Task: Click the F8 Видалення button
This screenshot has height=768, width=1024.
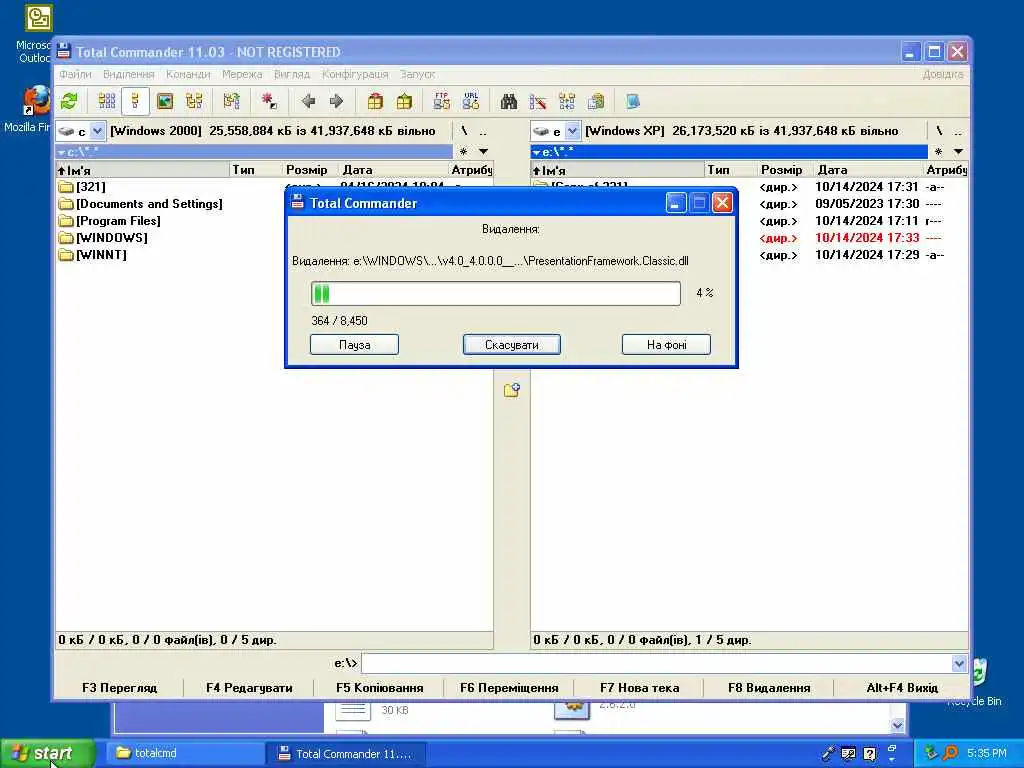Action: click(x=769, y=688)
